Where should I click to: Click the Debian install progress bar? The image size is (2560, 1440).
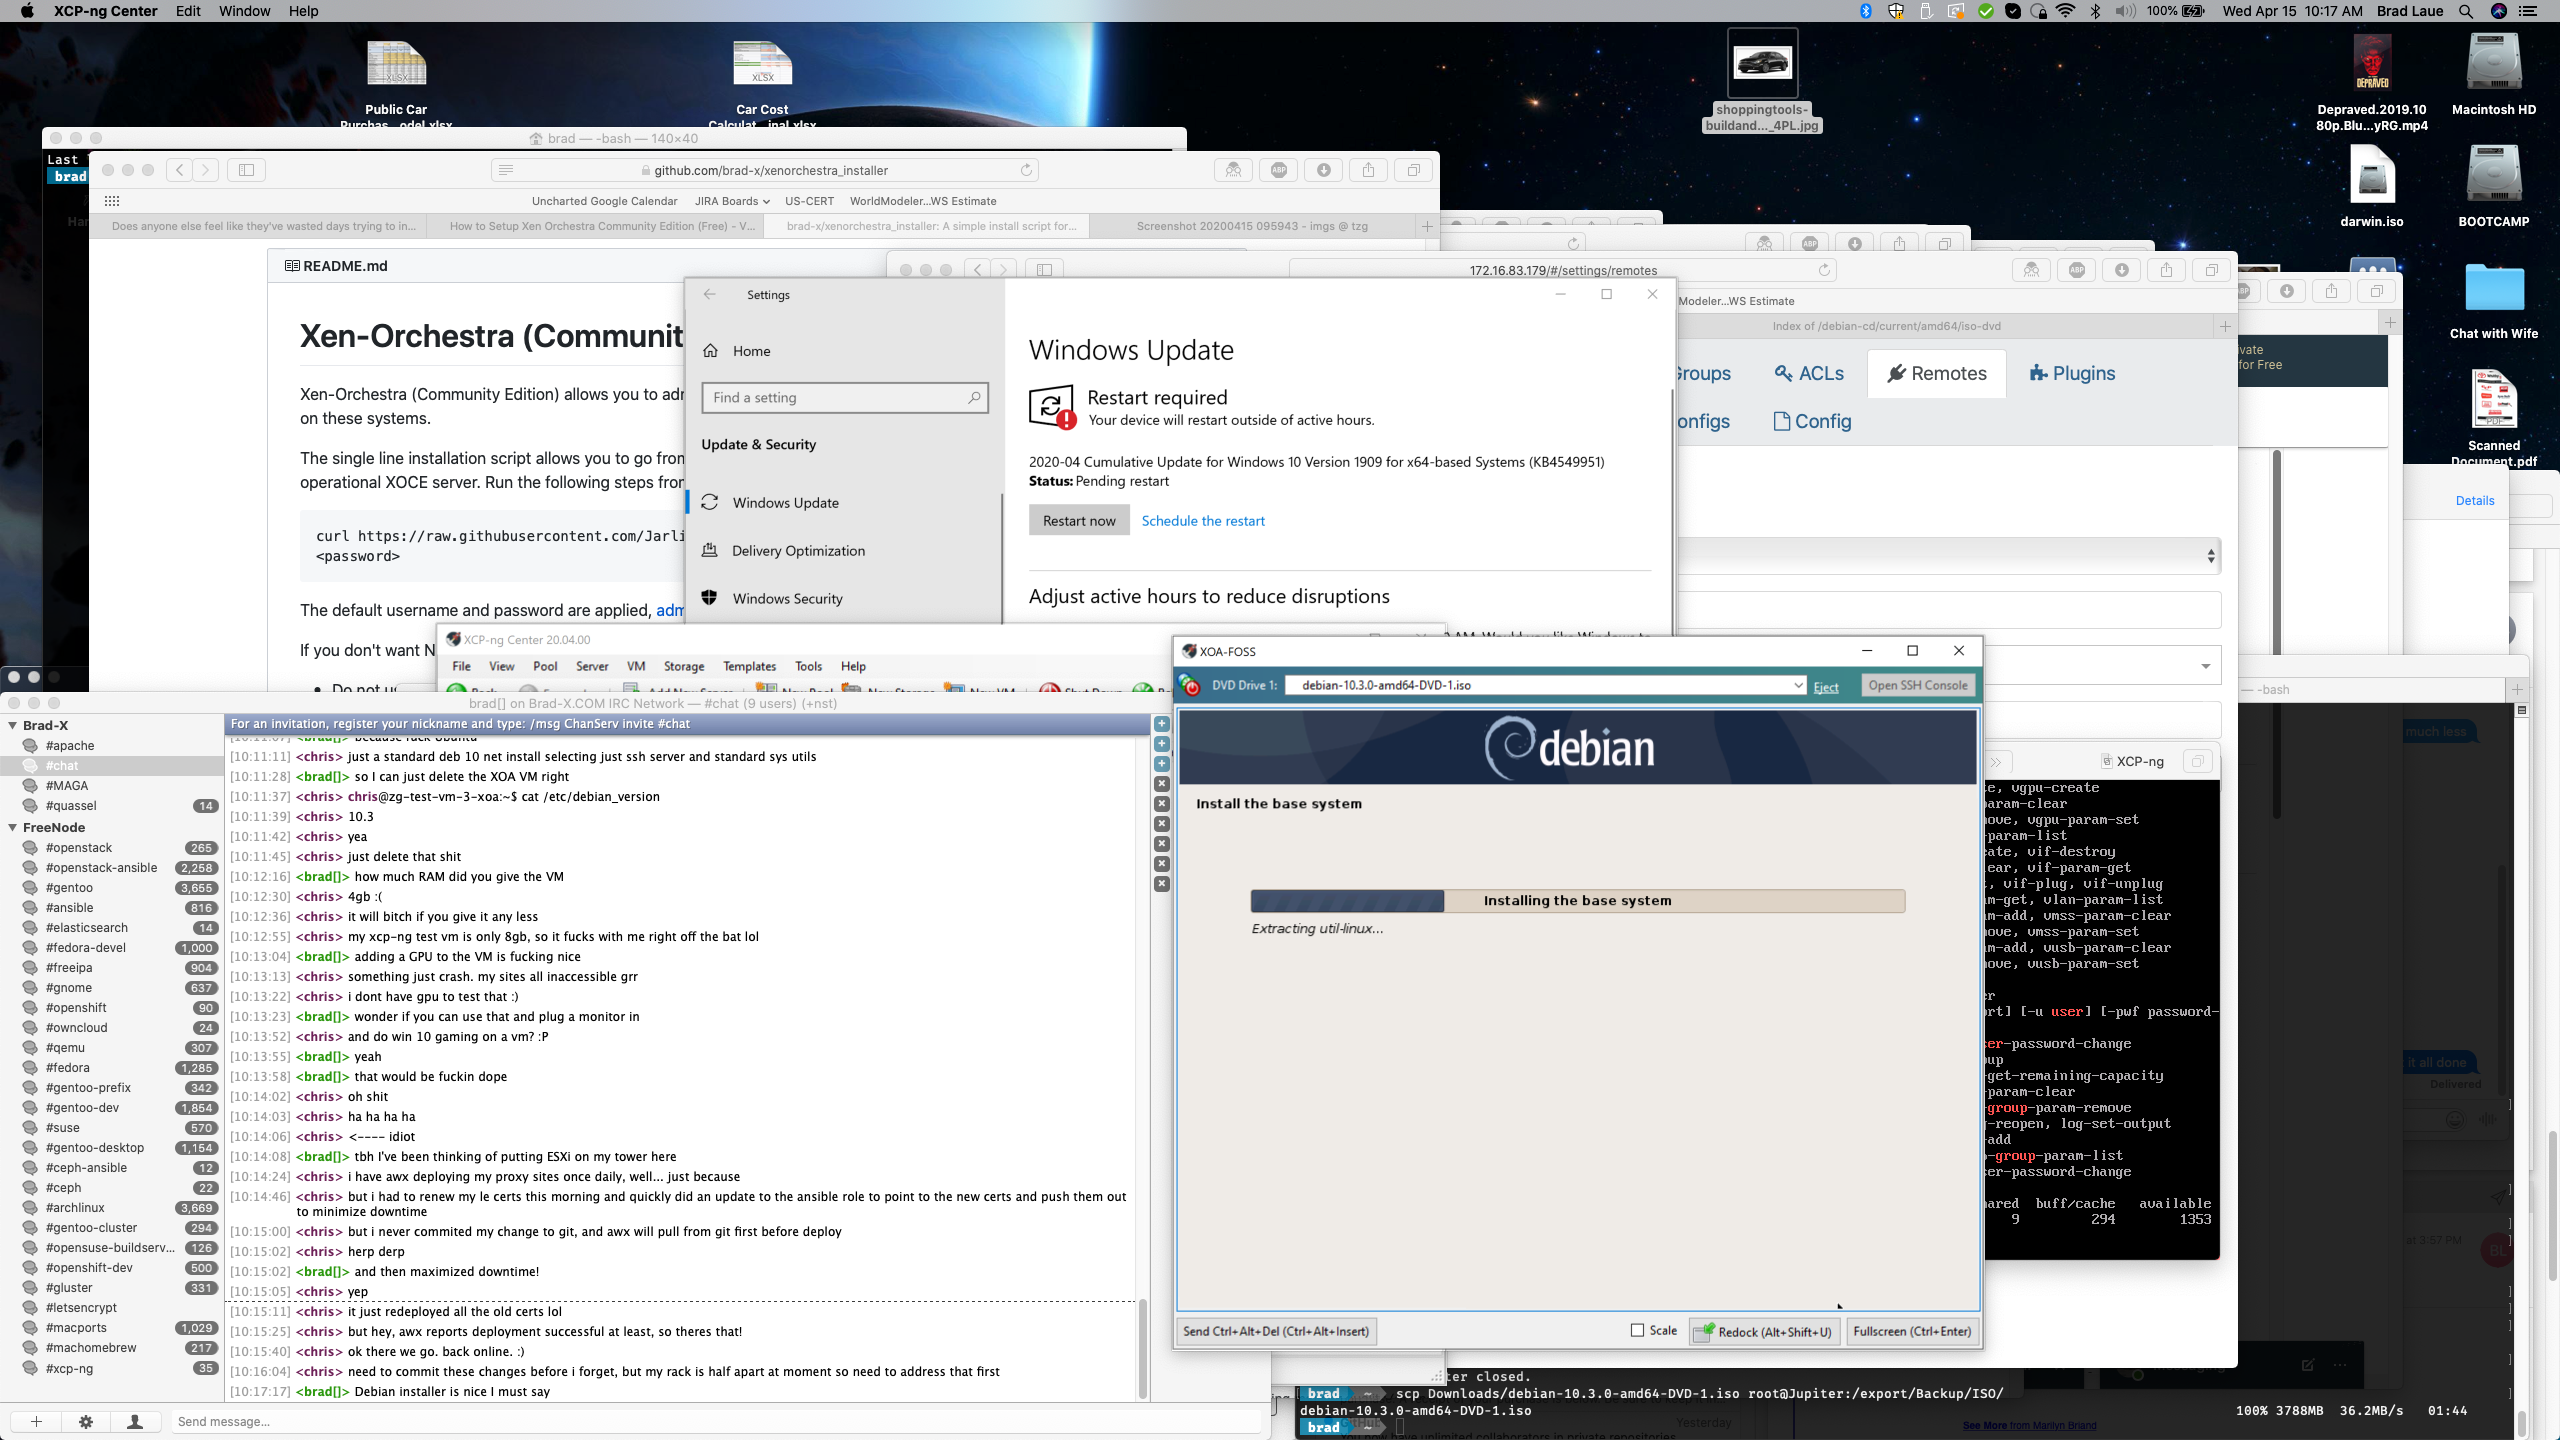tap(1577, 900)
